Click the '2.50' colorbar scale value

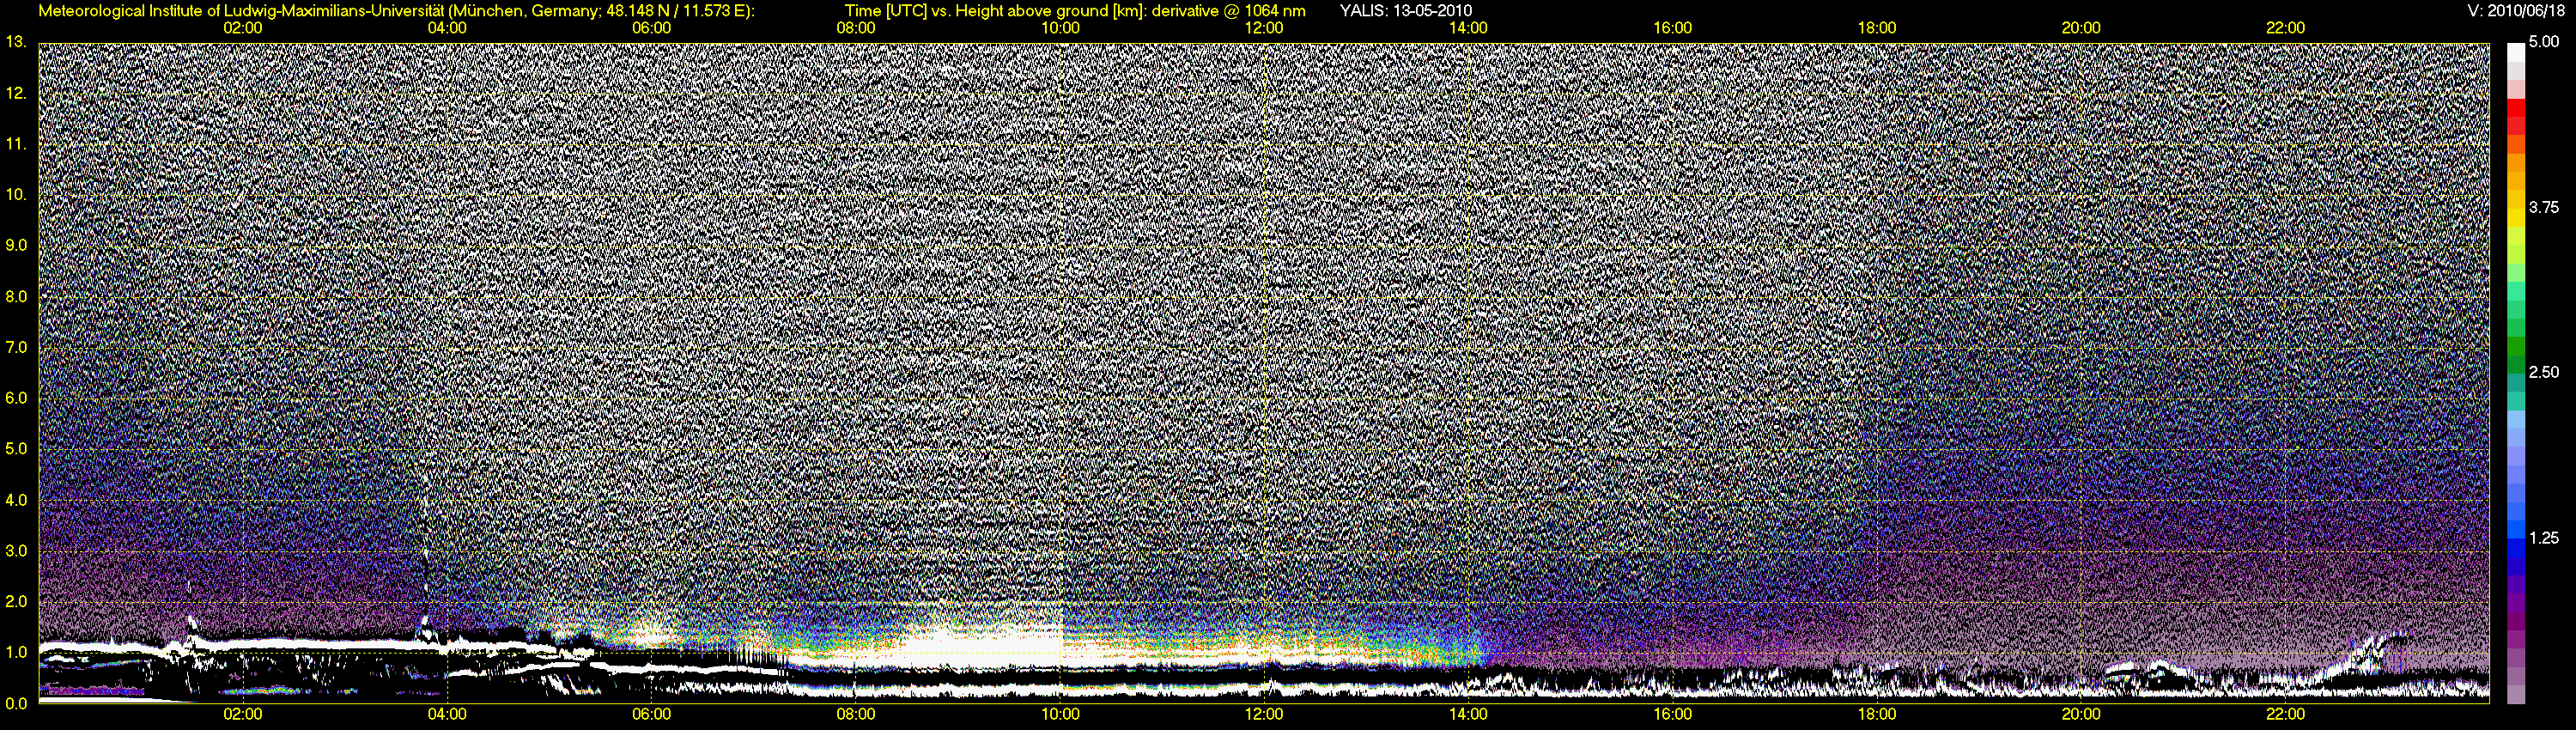(2544, 373)
